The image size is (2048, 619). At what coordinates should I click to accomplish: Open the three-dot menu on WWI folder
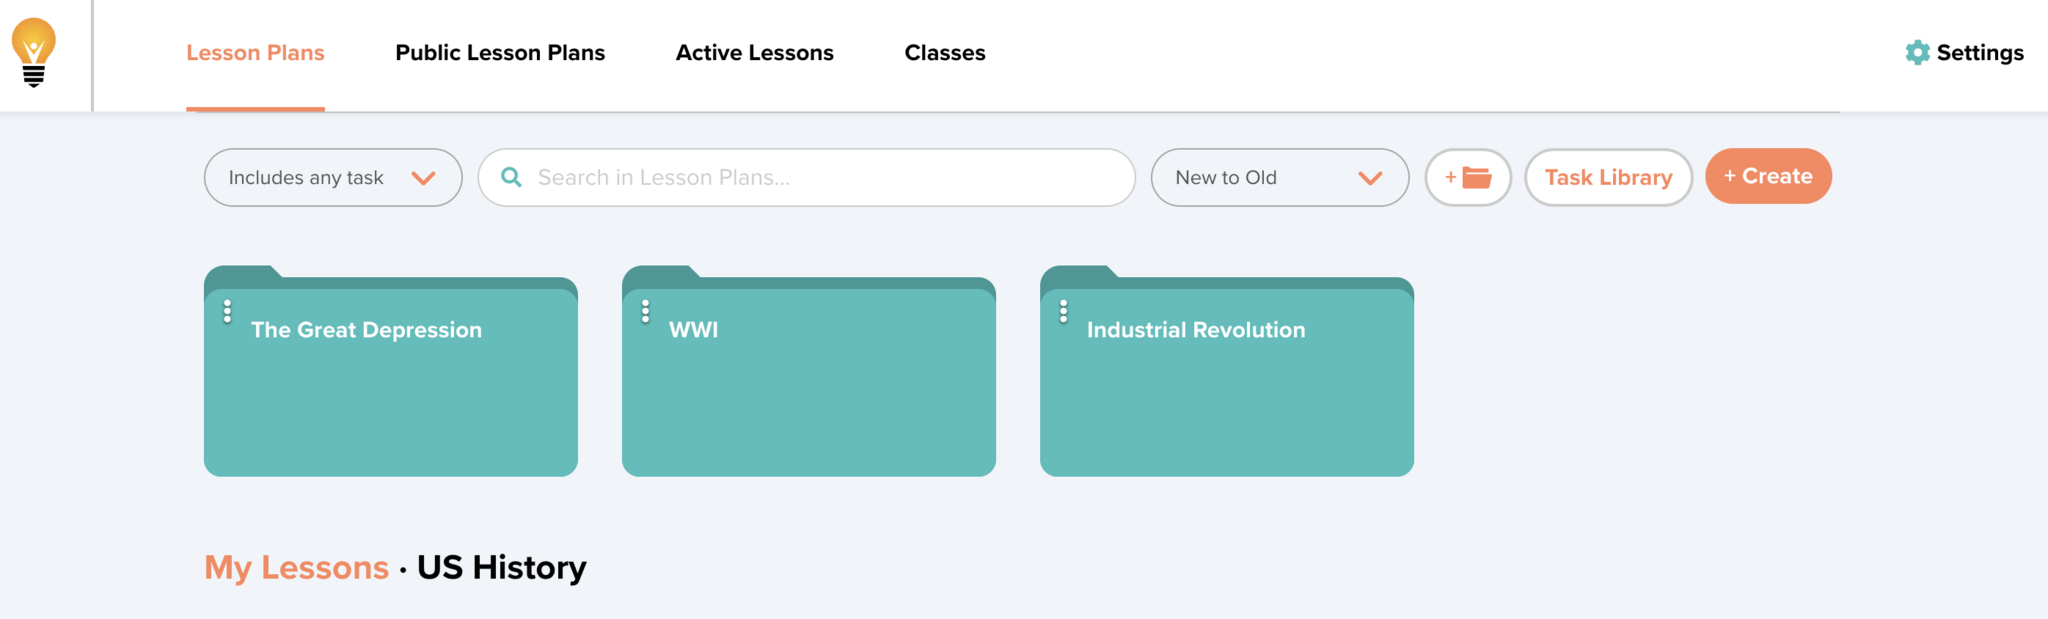point(646,312)
